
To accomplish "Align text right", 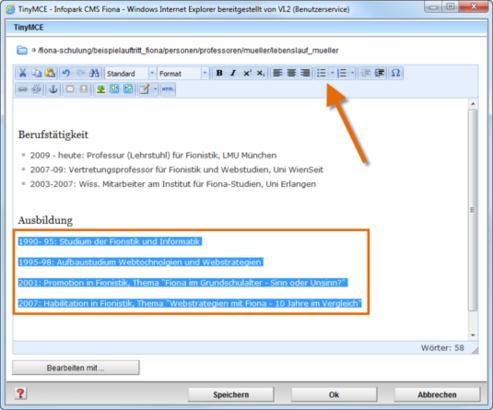I will (305, 73).
